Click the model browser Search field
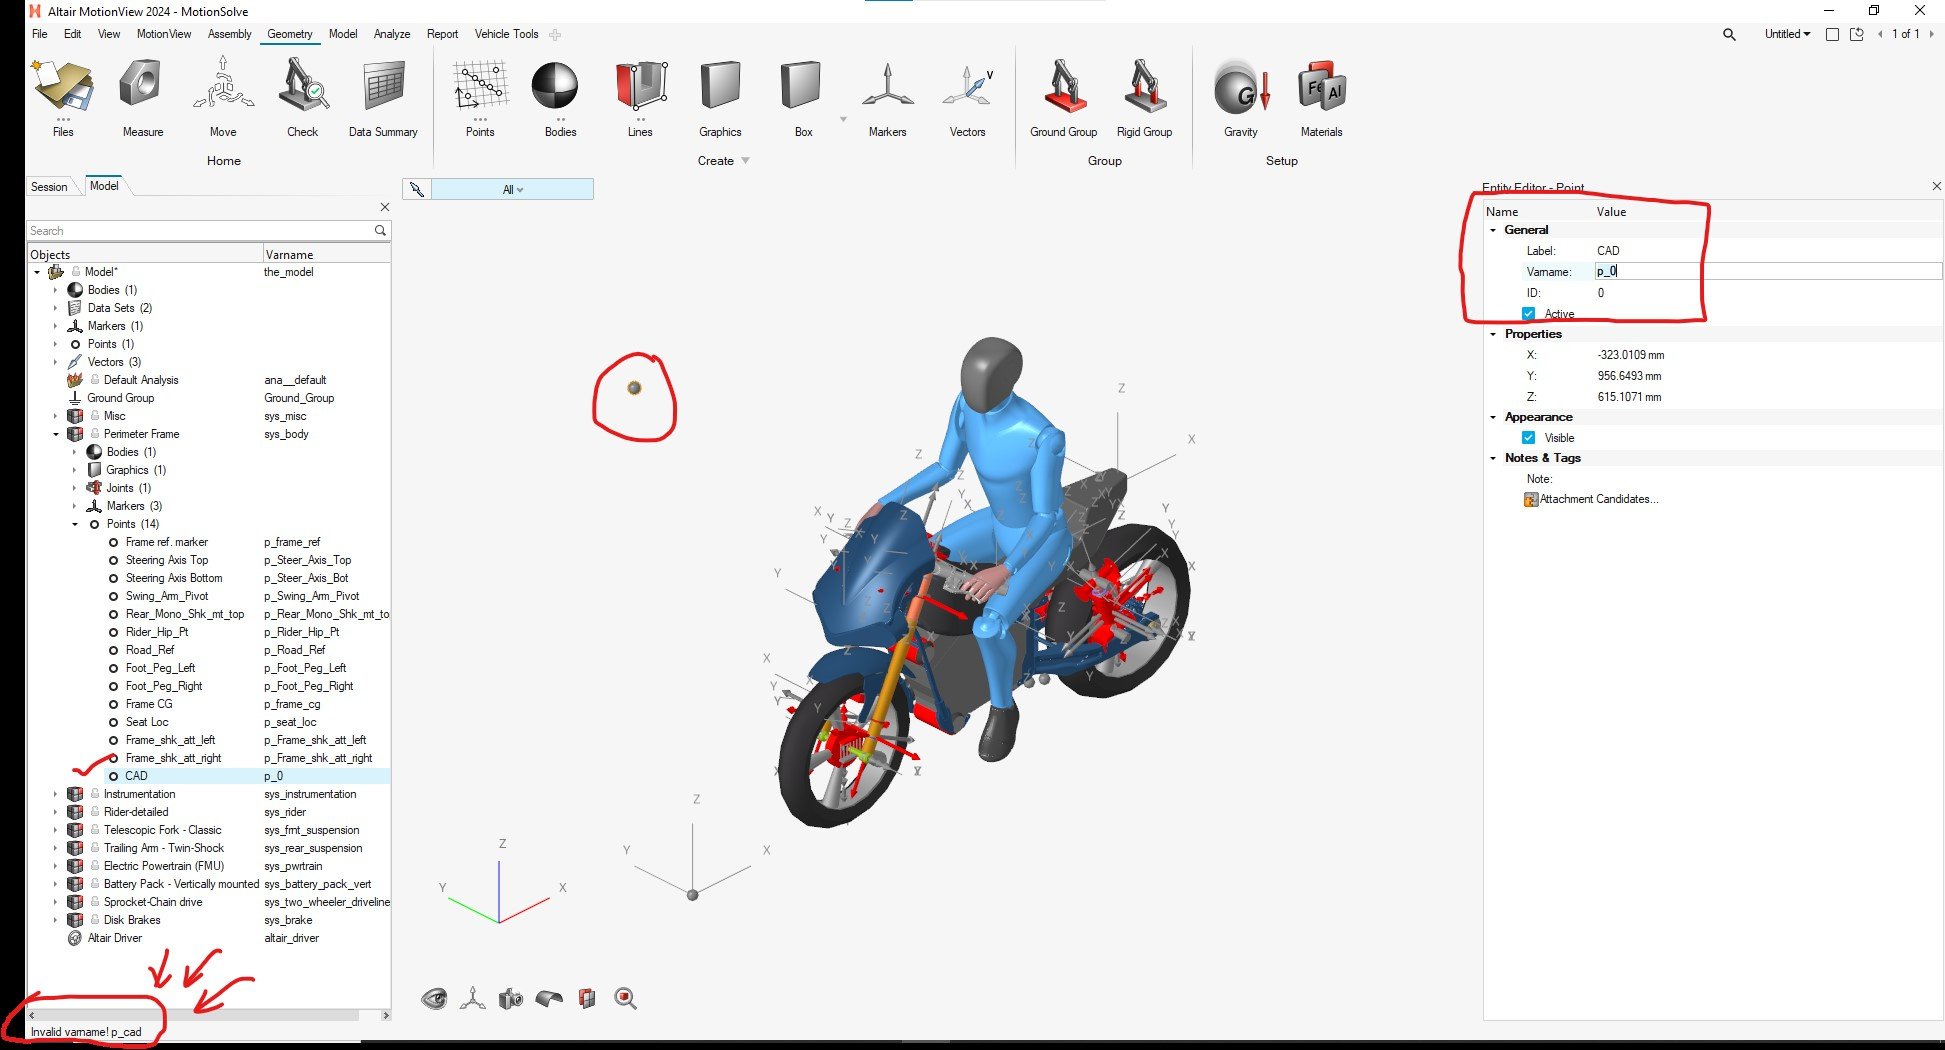This screenshot has width=1945, height=1050. (200, 230)
